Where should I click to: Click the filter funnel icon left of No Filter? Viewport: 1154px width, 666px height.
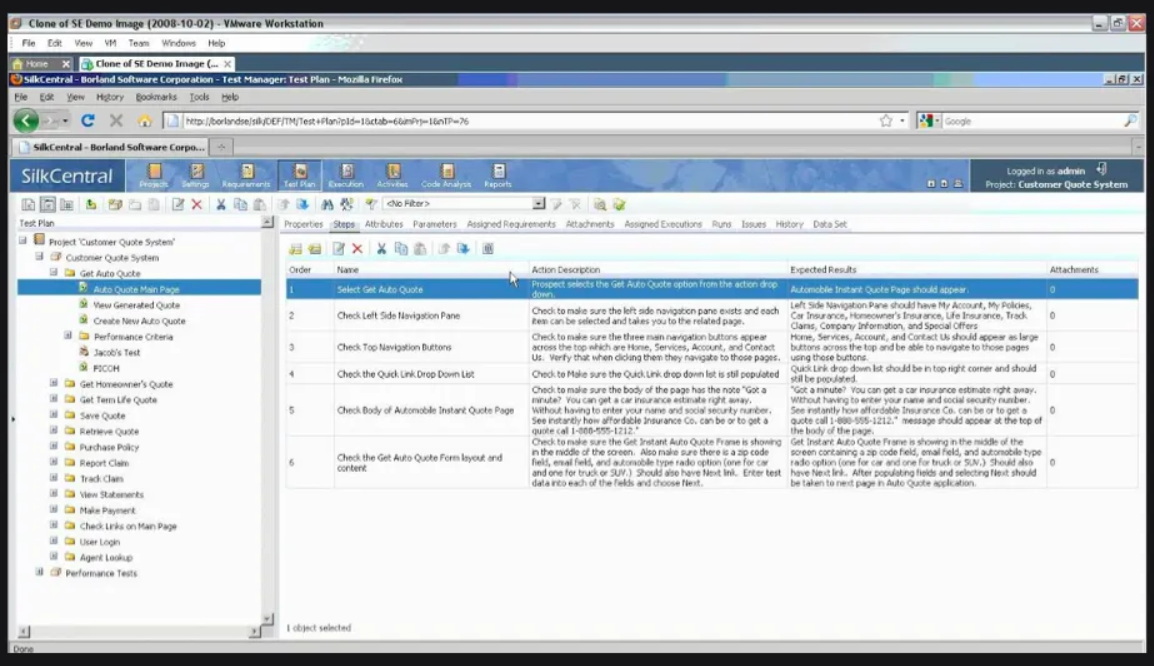point(371,205)
